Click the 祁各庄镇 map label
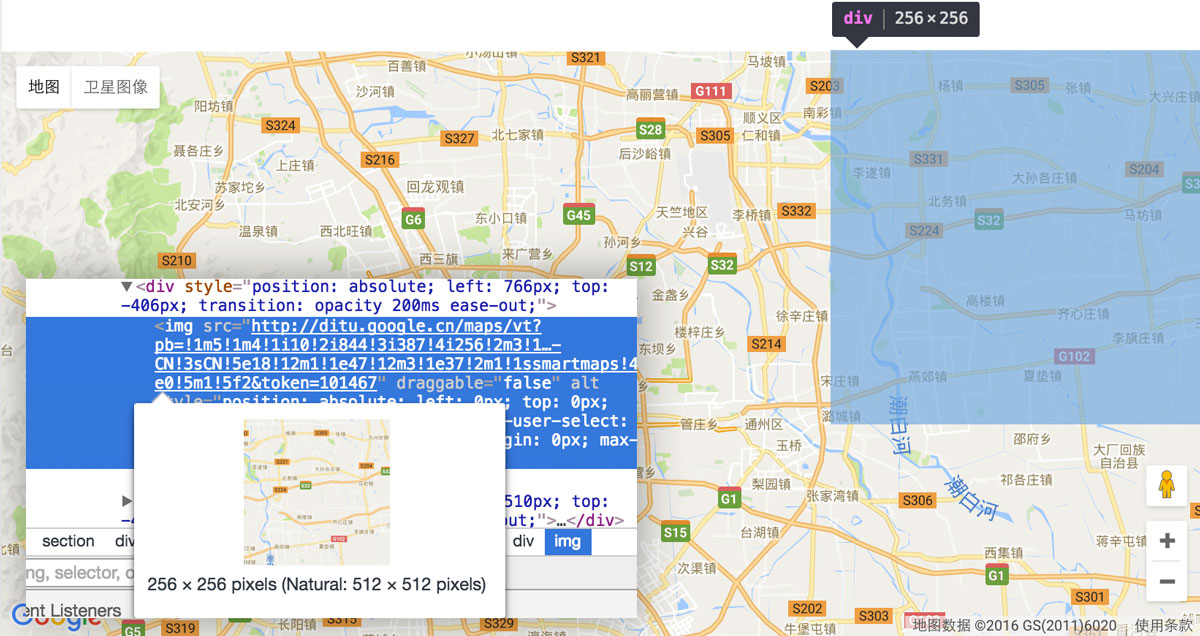The height and width of the screenshot is (636, 1200). pyautogui.click(x=1027, y=480)
